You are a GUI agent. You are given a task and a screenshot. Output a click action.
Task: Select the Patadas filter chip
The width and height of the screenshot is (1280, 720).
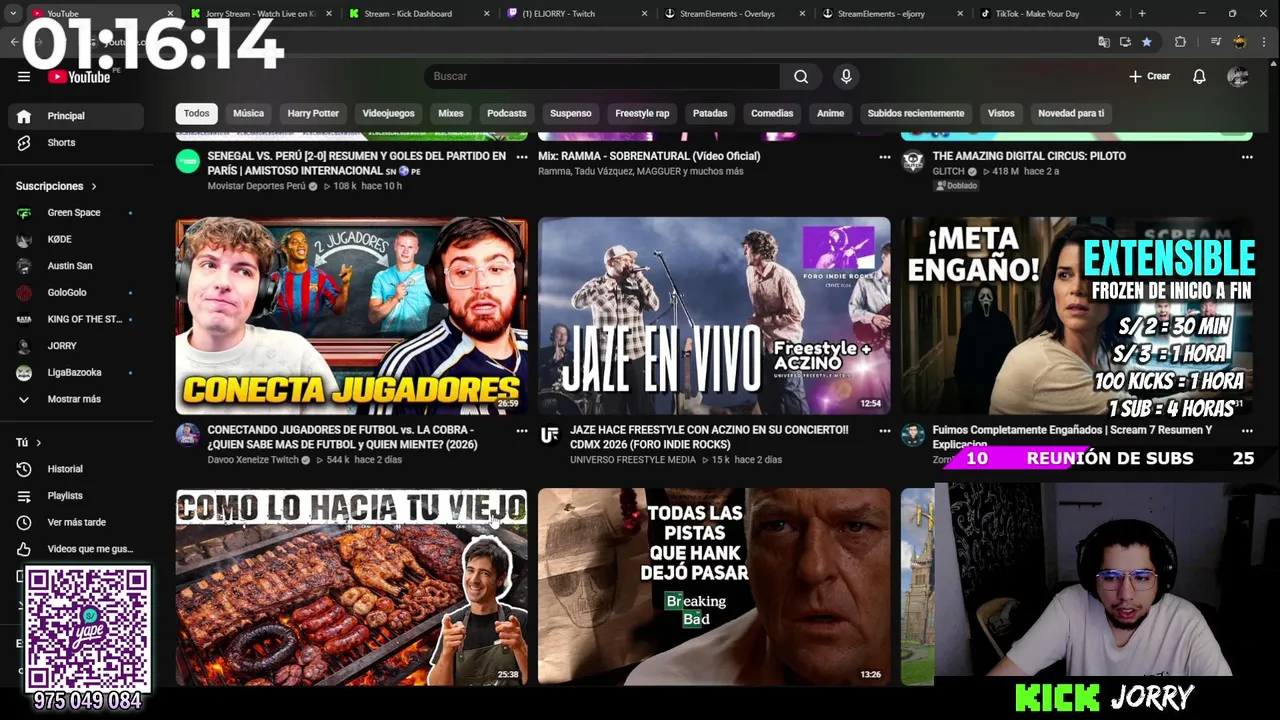tap(710, 113)
